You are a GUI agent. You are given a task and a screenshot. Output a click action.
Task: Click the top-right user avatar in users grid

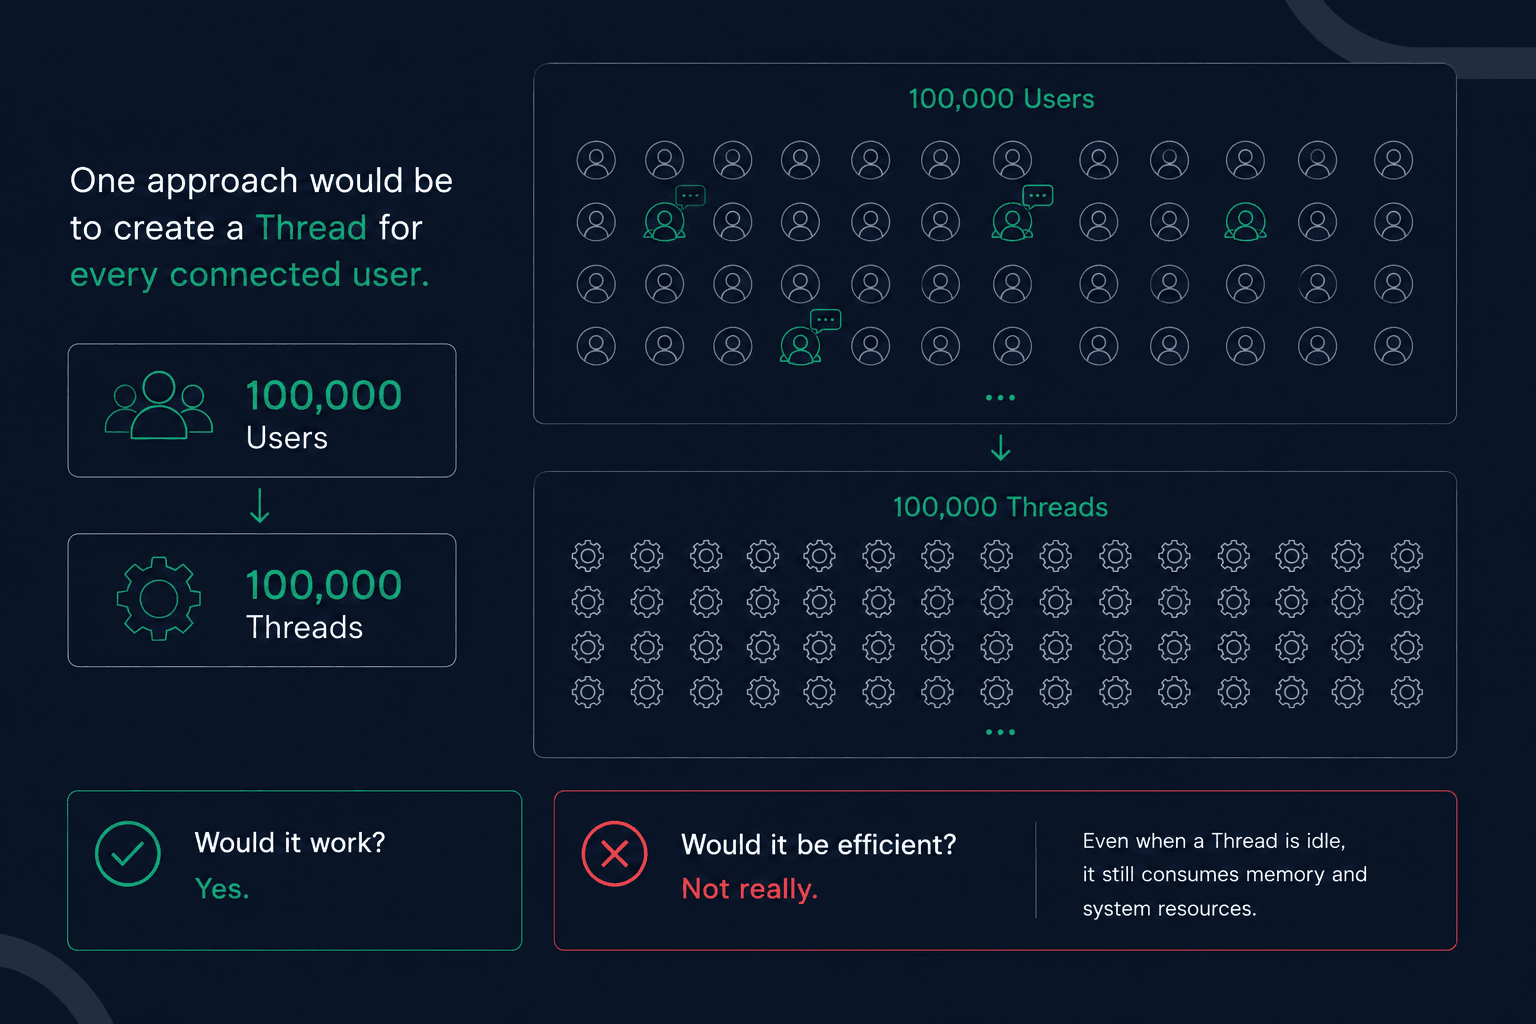(x=1393, y=160)
